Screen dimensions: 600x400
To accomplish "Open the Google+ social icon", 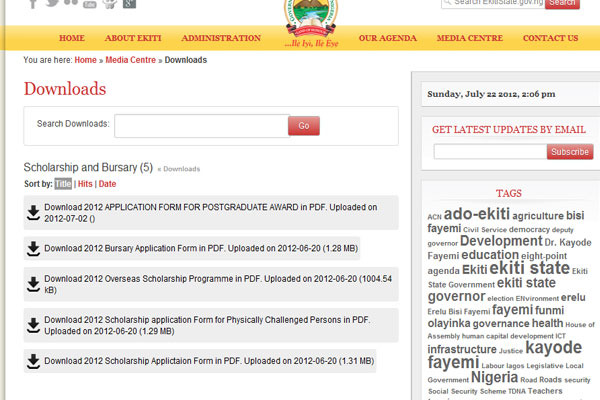I will [129, 3].
